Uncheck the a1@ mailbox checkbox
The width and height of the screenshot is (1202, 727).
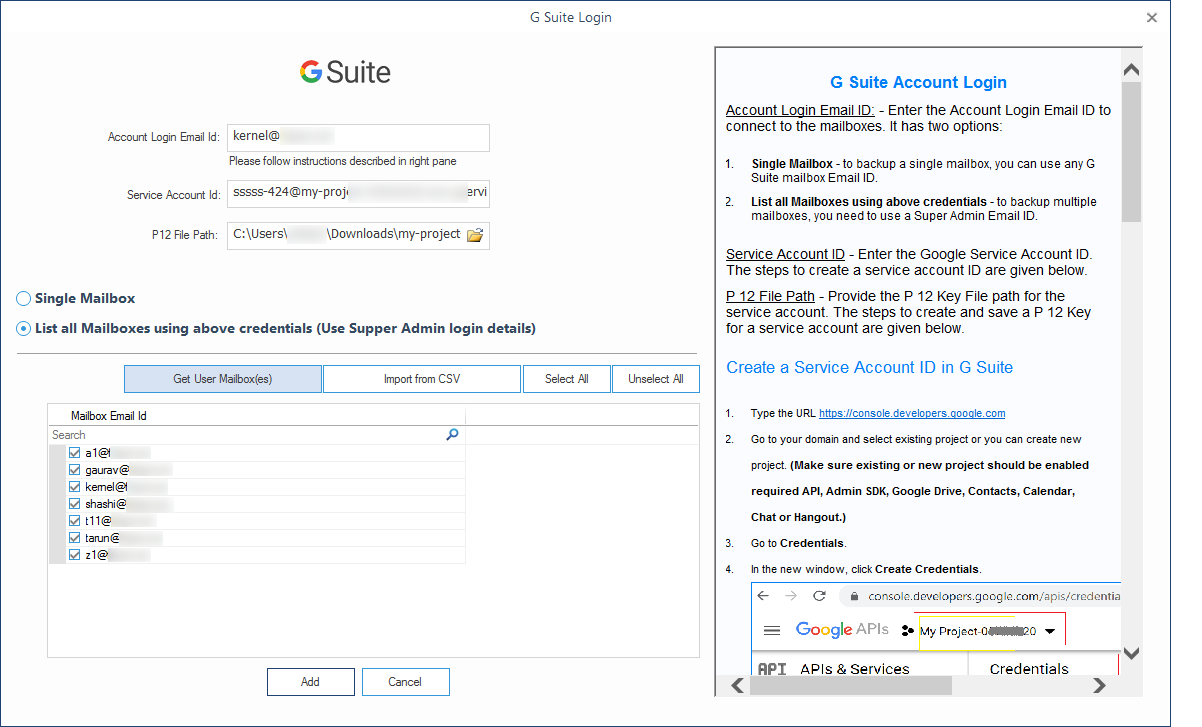[x=74, y=453]
